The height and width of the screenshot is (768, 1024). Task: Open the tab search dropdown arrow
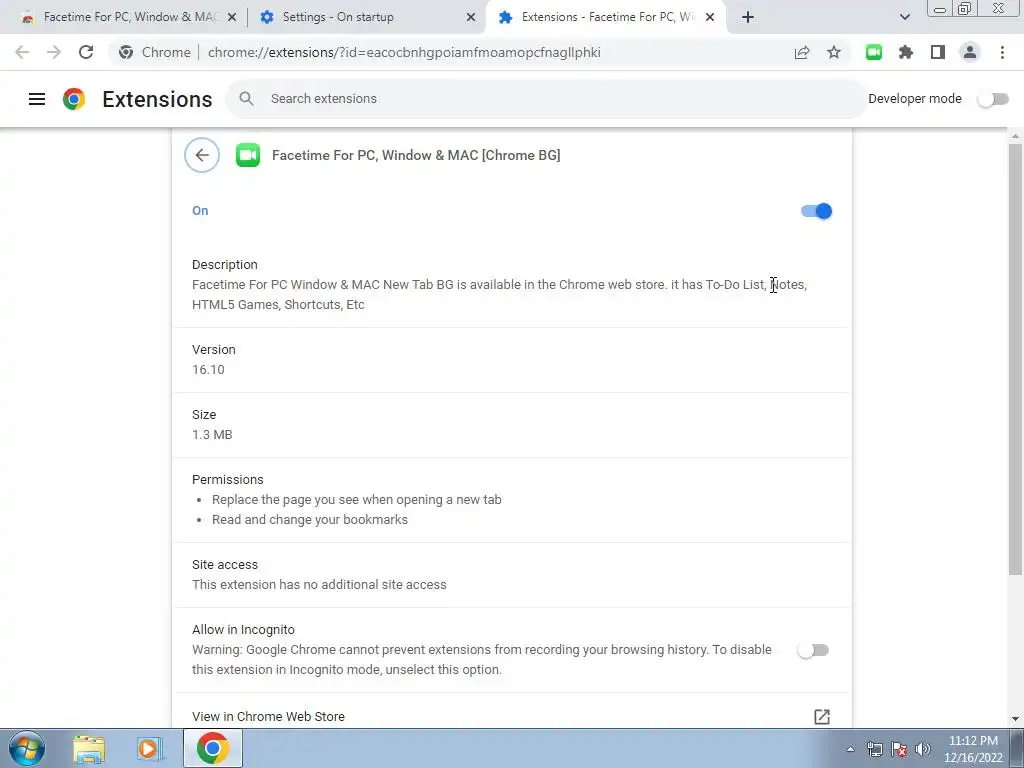pyautogui.click(x=904, y=17)
